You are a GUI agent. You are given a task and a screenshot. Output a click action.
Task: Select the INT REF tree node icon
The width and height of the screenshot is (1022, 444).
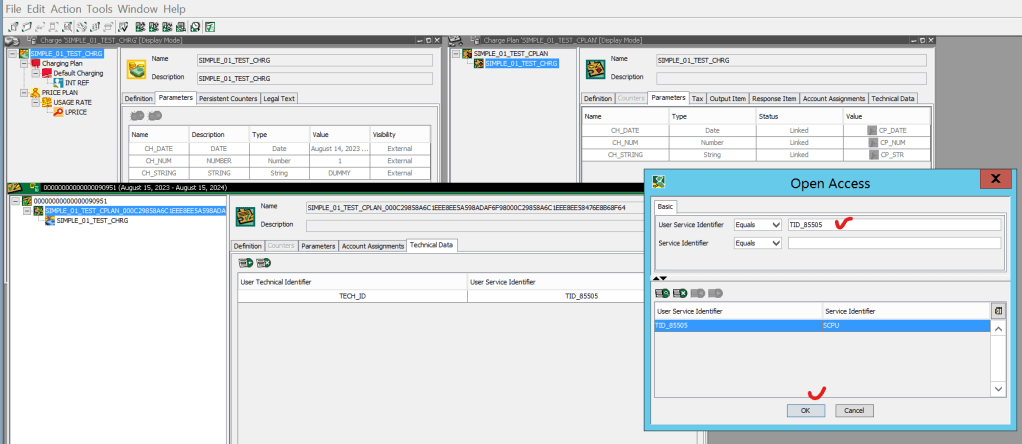tap(58, 83)
